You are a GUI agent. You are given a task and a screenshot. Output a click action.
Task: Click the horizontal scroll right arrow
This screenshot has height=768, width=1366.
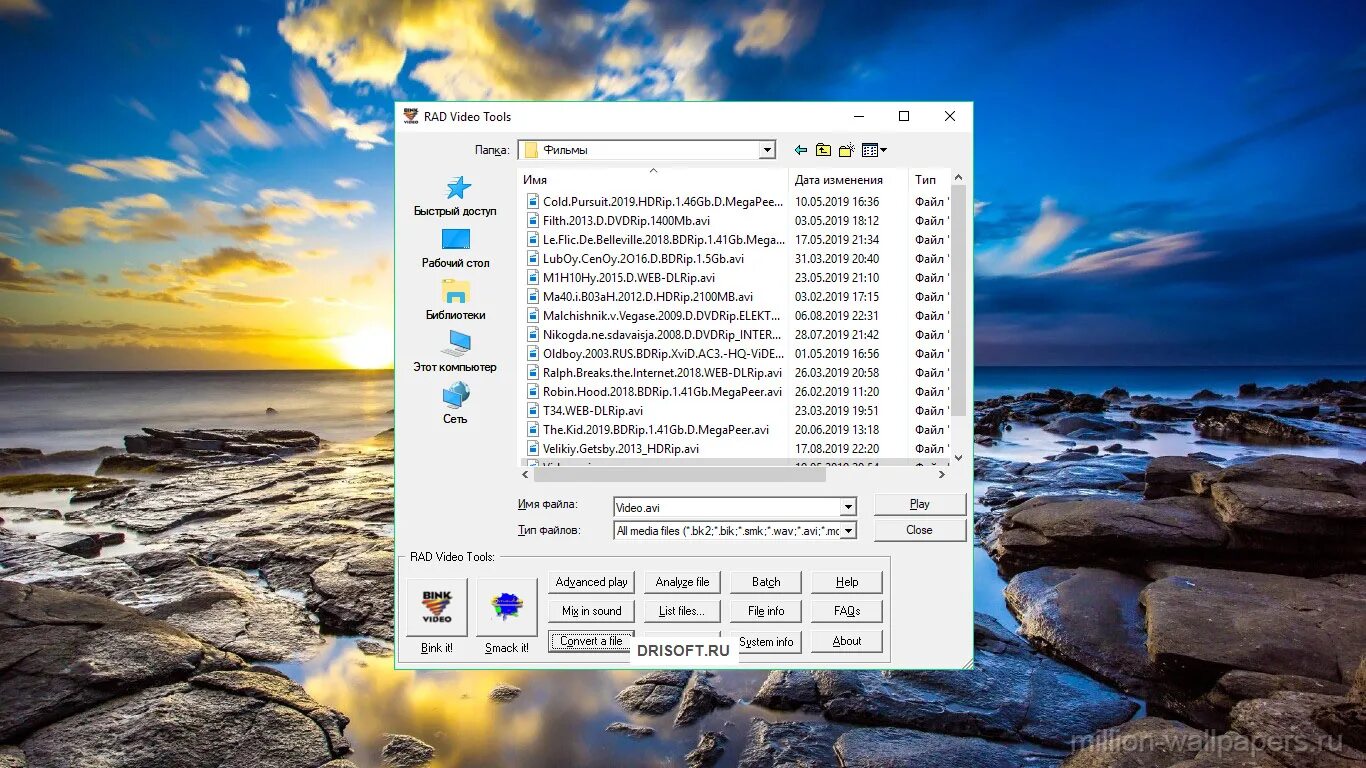[942, 474]
